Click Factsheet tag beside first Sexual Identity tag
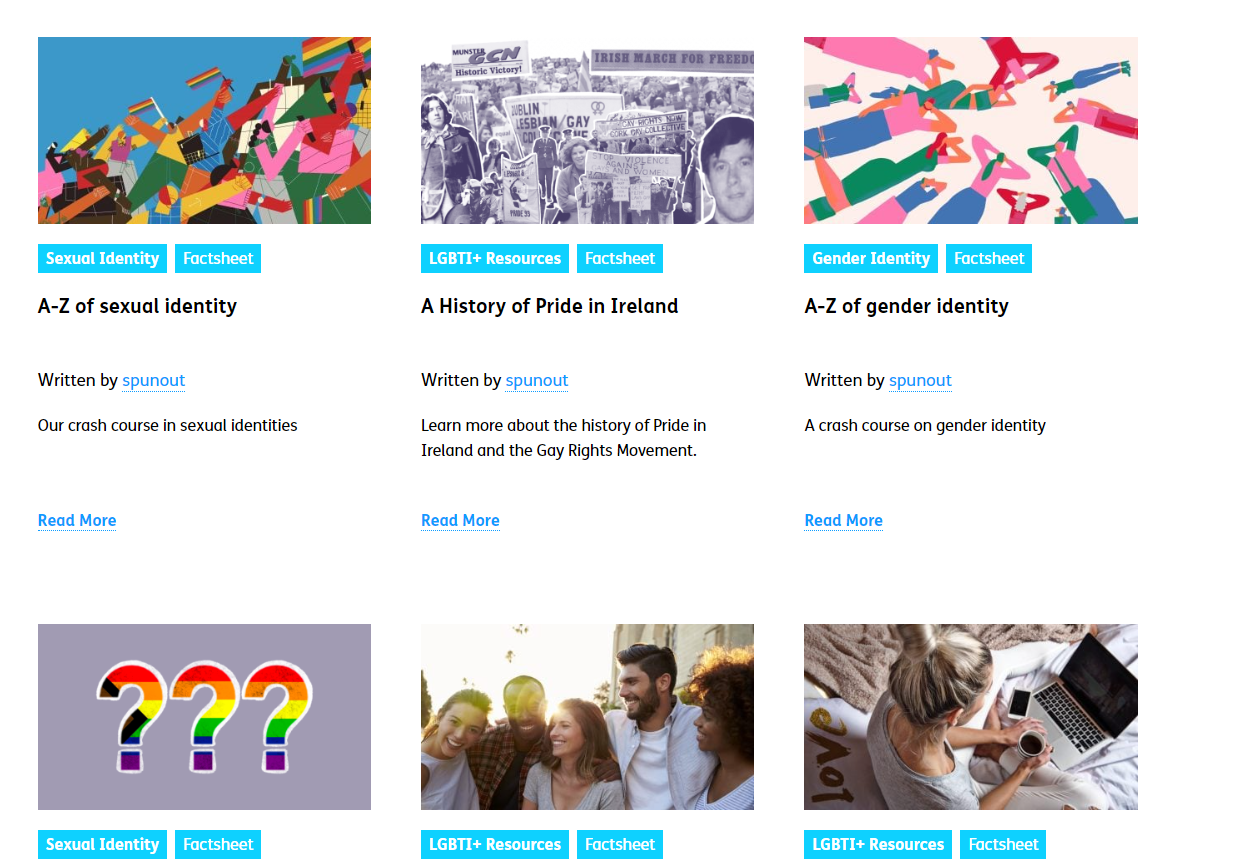The image size is (1246, 867). [218, 258]
